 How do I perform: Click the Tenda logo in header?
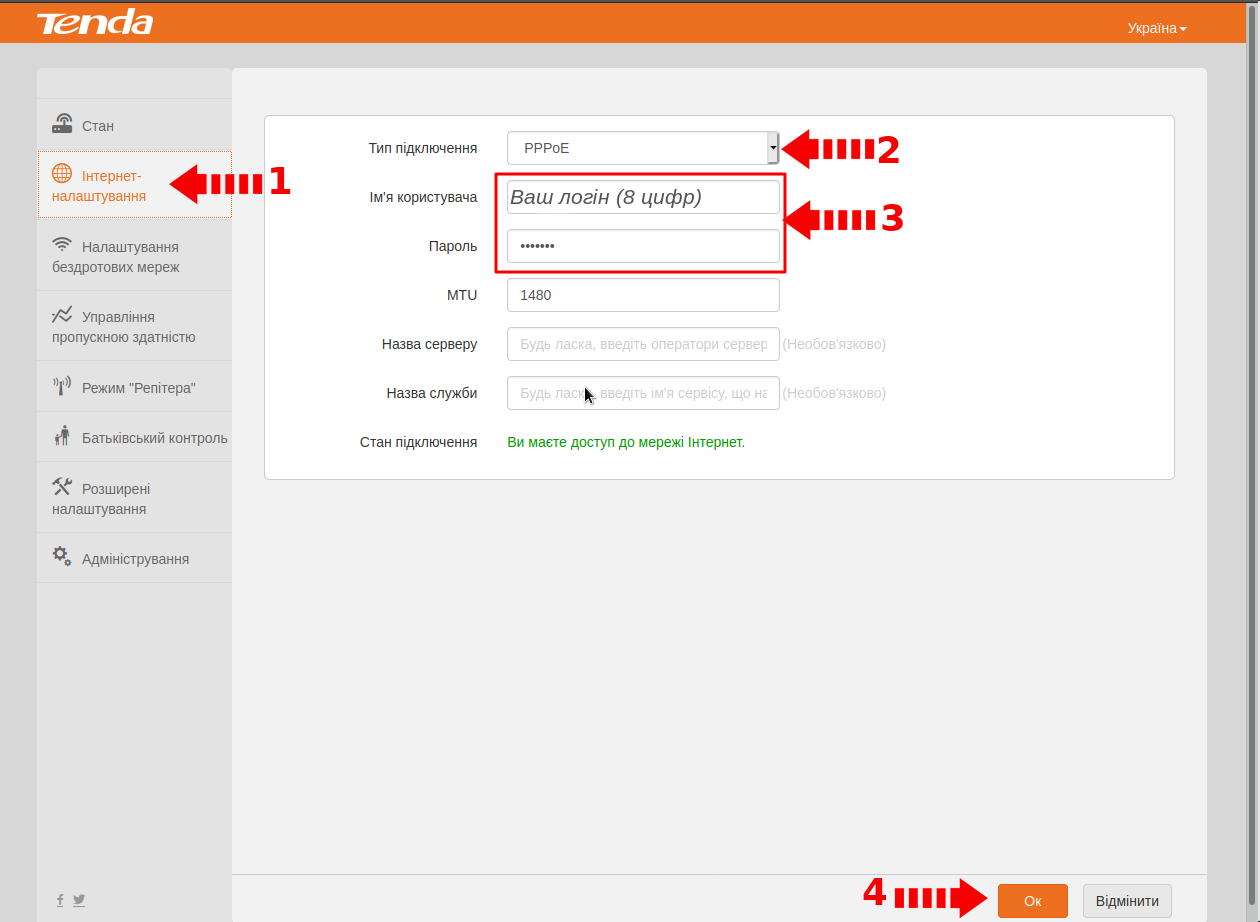click(x=95, y=22)
